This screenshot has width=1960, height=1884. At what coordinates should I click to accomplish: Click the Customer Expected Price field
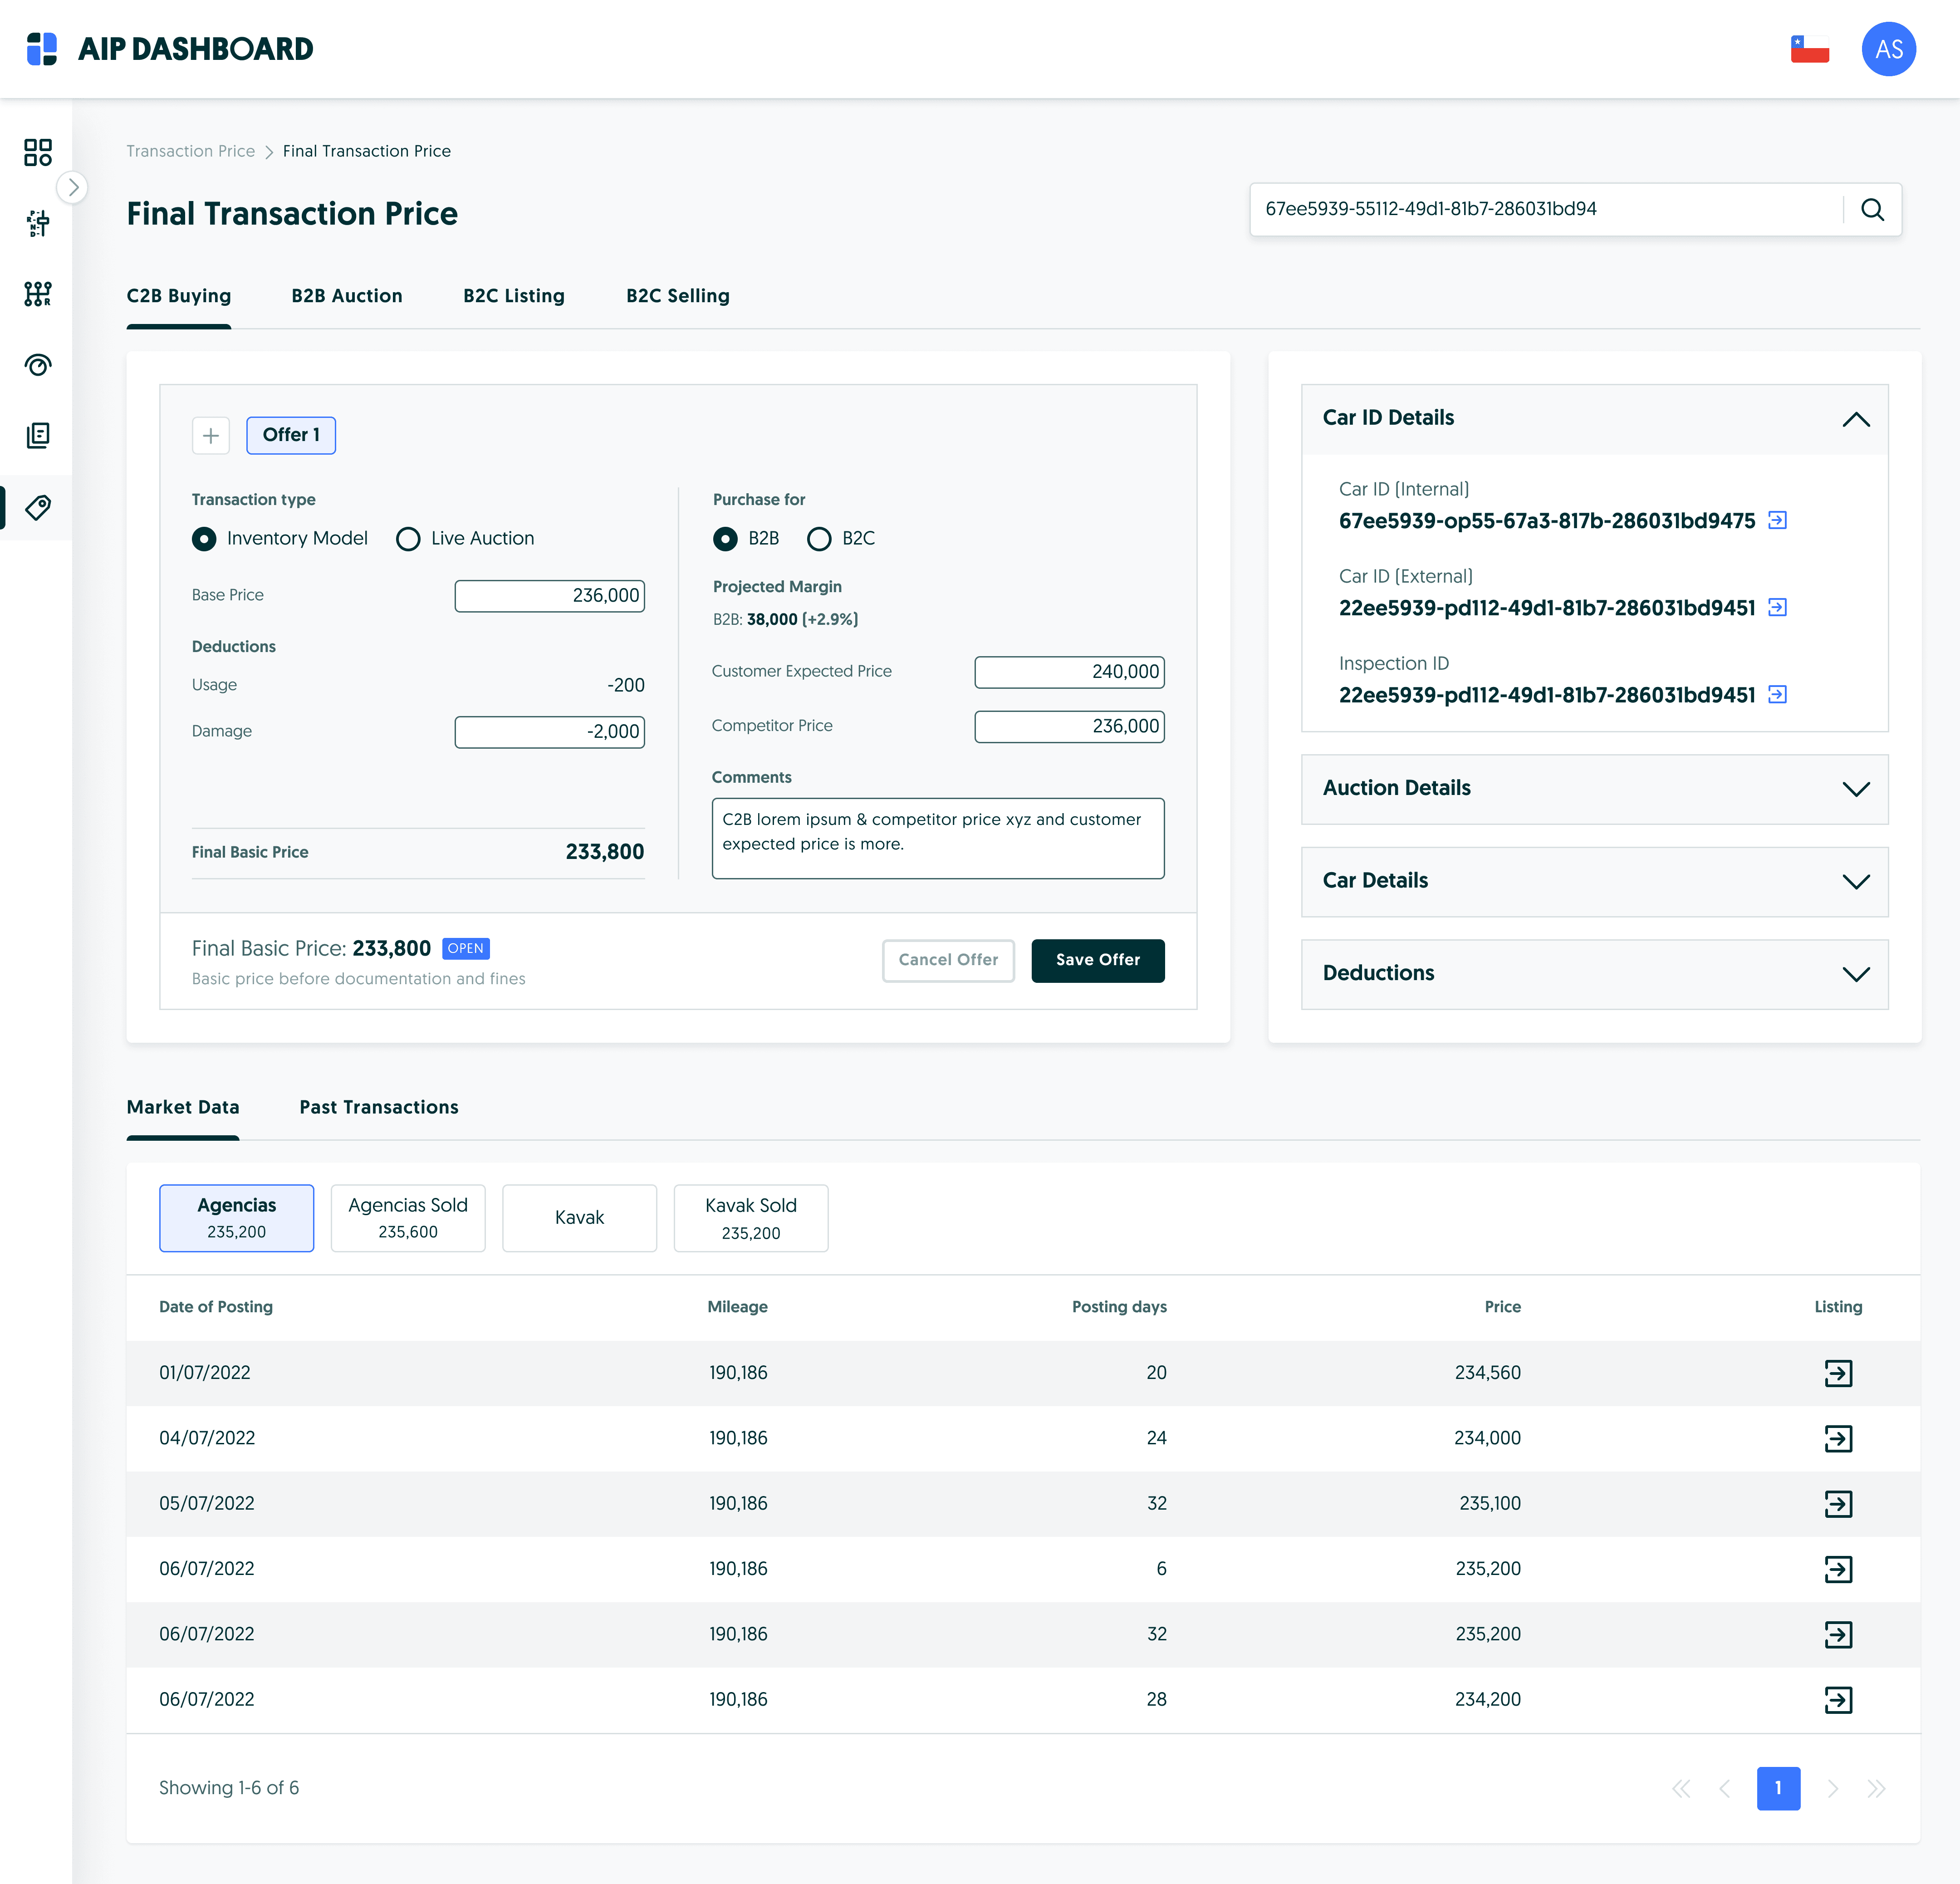click(1069, 672)
